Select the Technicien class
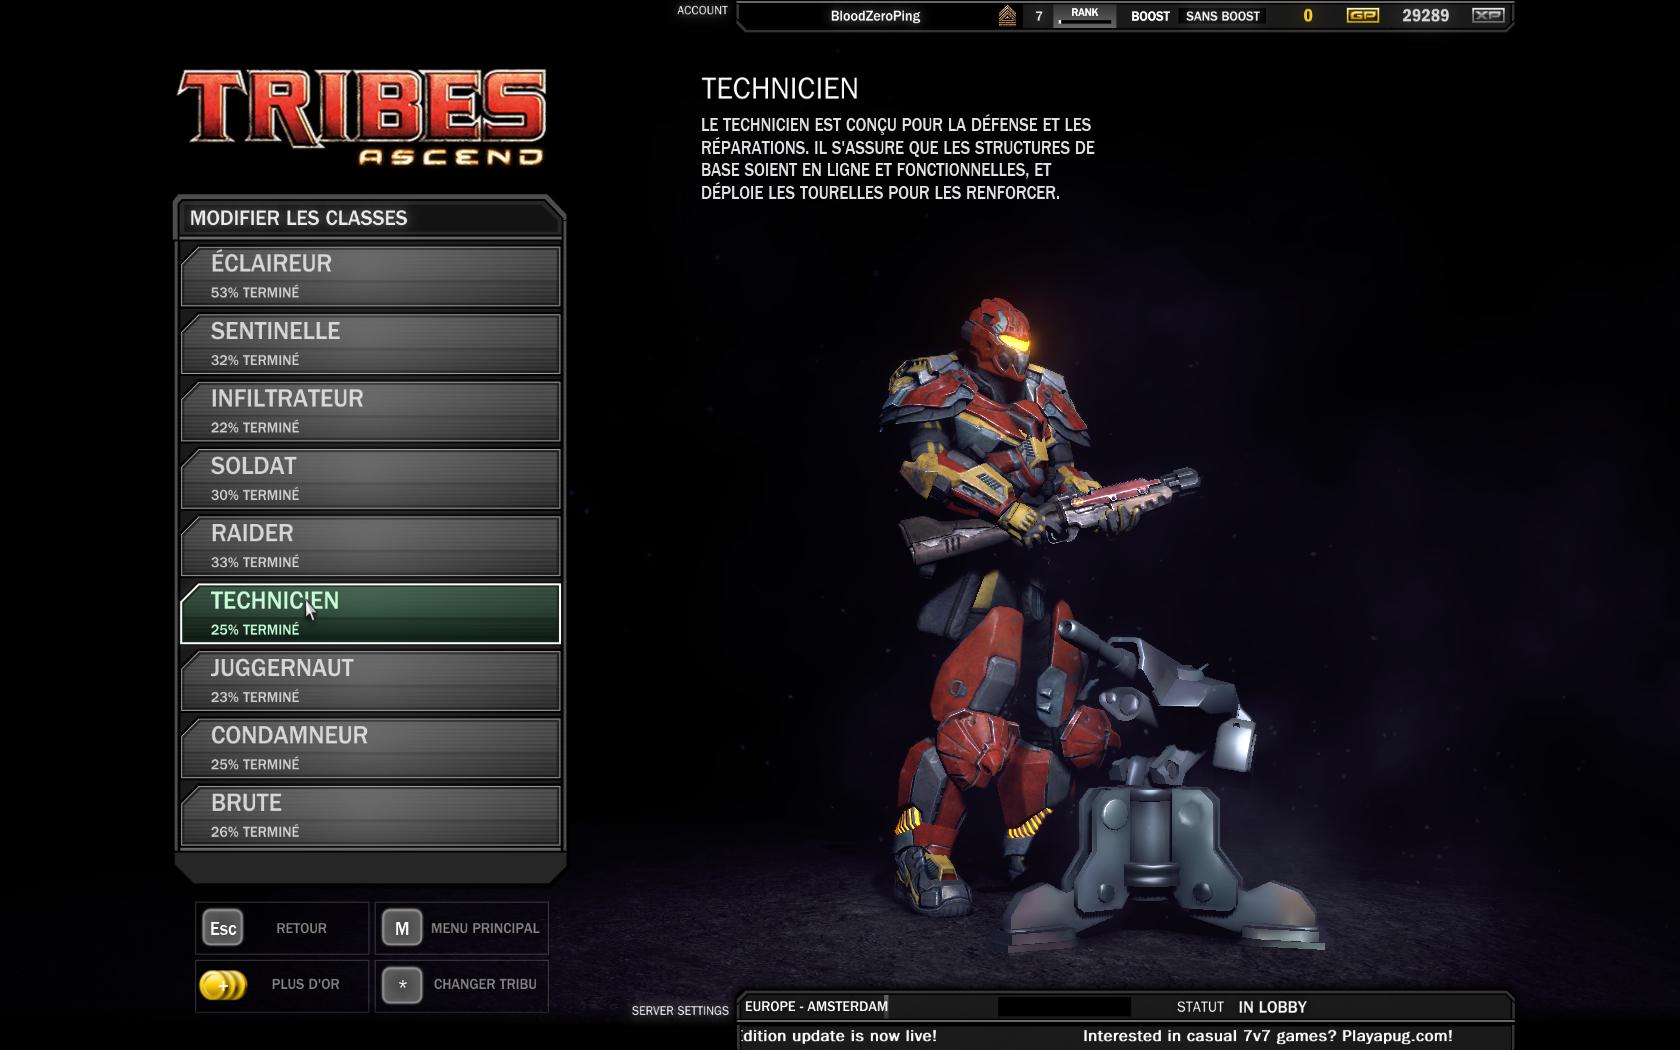This screenshot has width=1680, height=1050. click(x=370, y=613)
